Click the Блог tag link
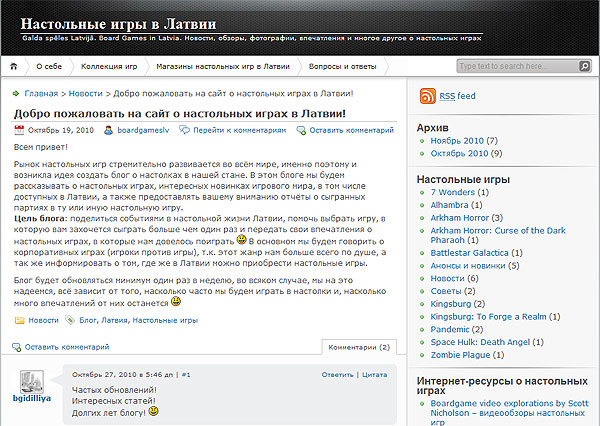Image resolution: width=600 pixels, height=426 pixels. pos(88,320)
